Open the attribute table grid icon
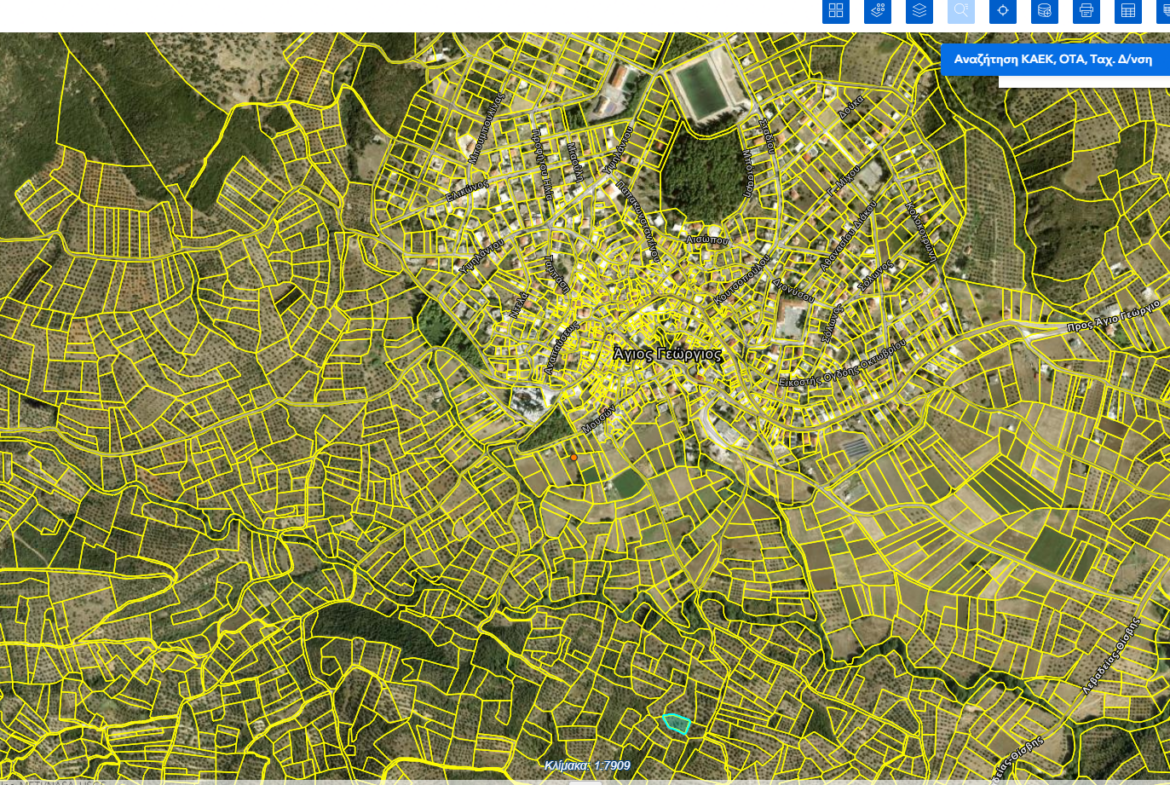The height and width of the screenshot is (785, 1170). pos(1128,10)
